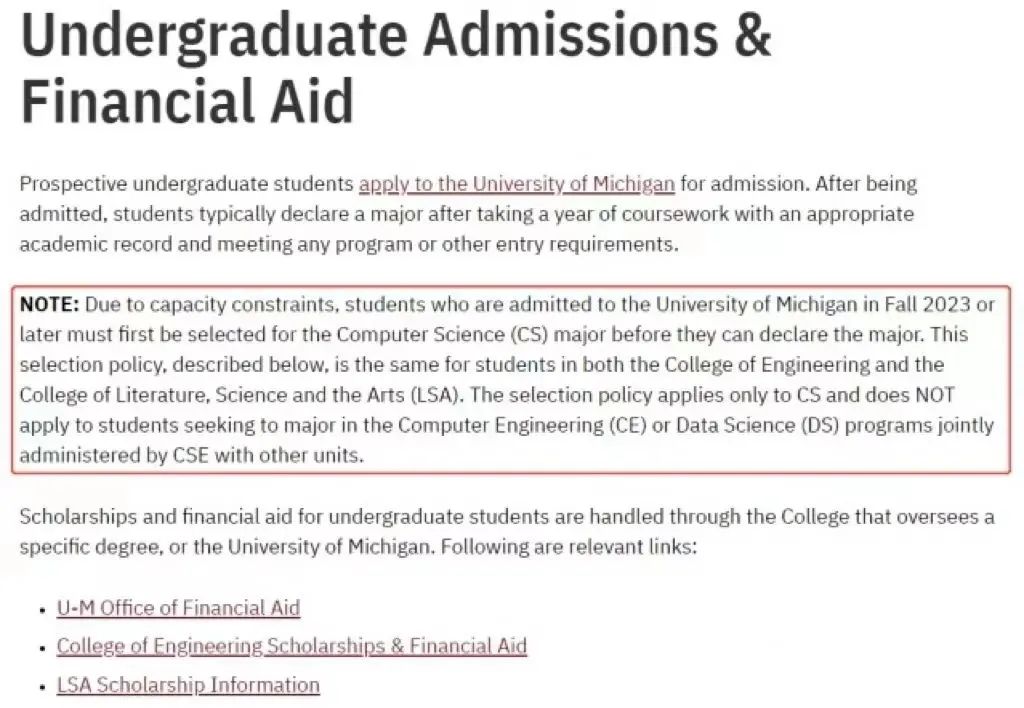Visit College of Engineering Scholarships & Financial Aid
Viewport: 1024px width, 708px height.
[292, 646]
